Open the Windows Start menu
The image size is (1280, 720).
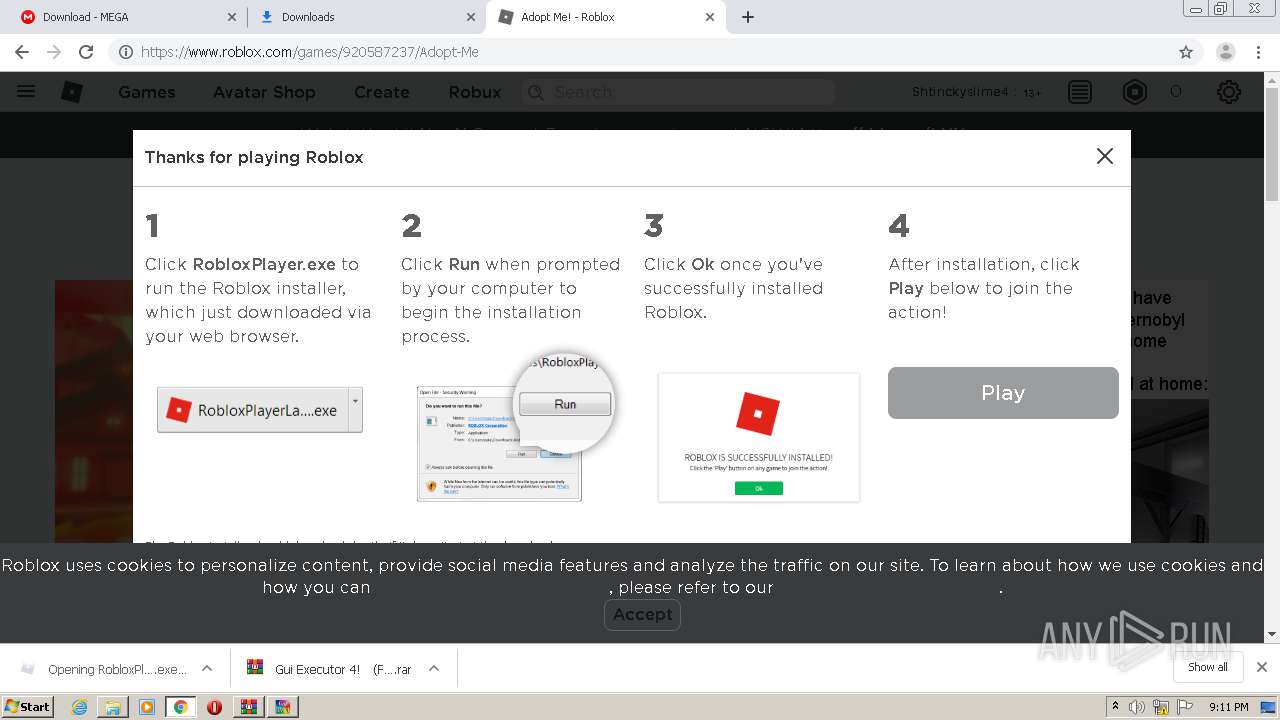27,707
